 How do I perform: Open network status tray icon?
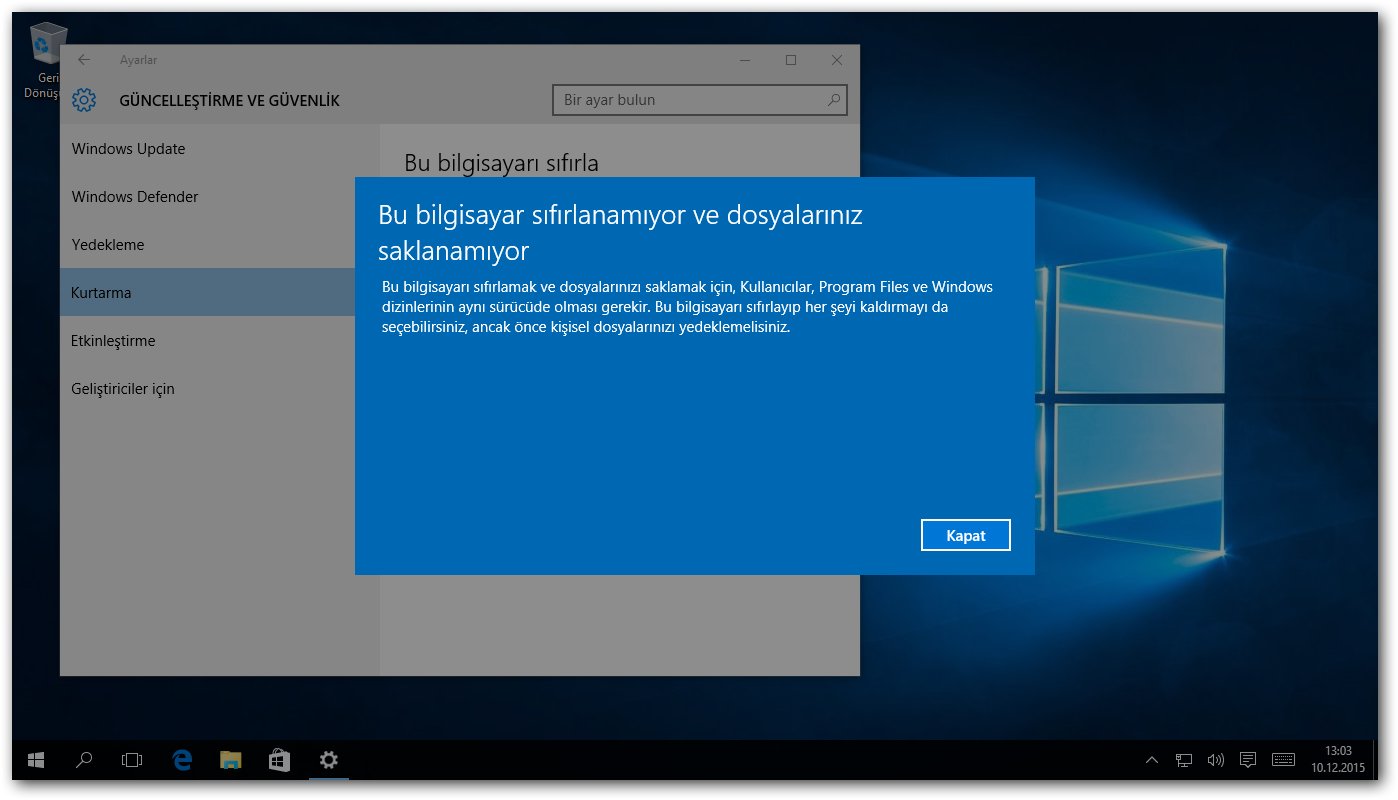[x=1184, y=760]
